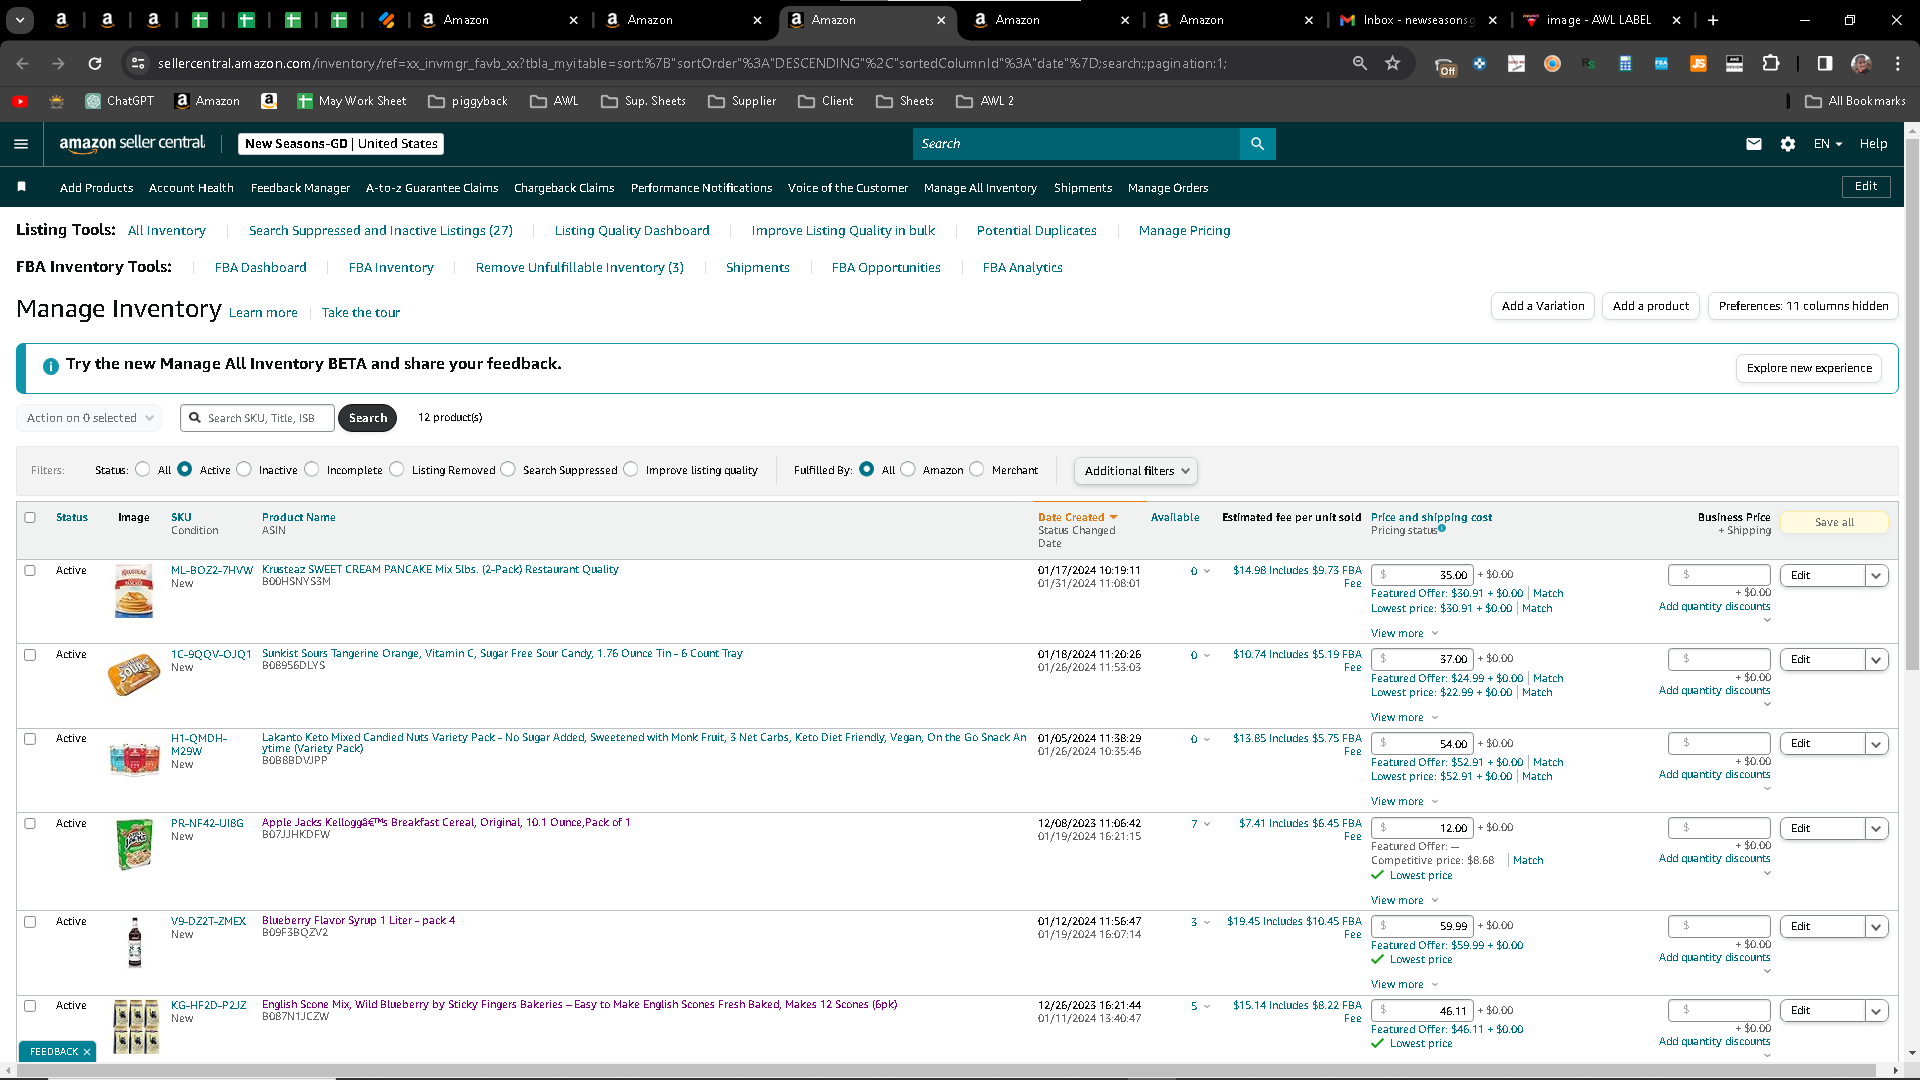The height and width of the screenshot is (1080, 1920).
Task: Click the Sunkist Sours product image
Action: click(x=134, y=675)
